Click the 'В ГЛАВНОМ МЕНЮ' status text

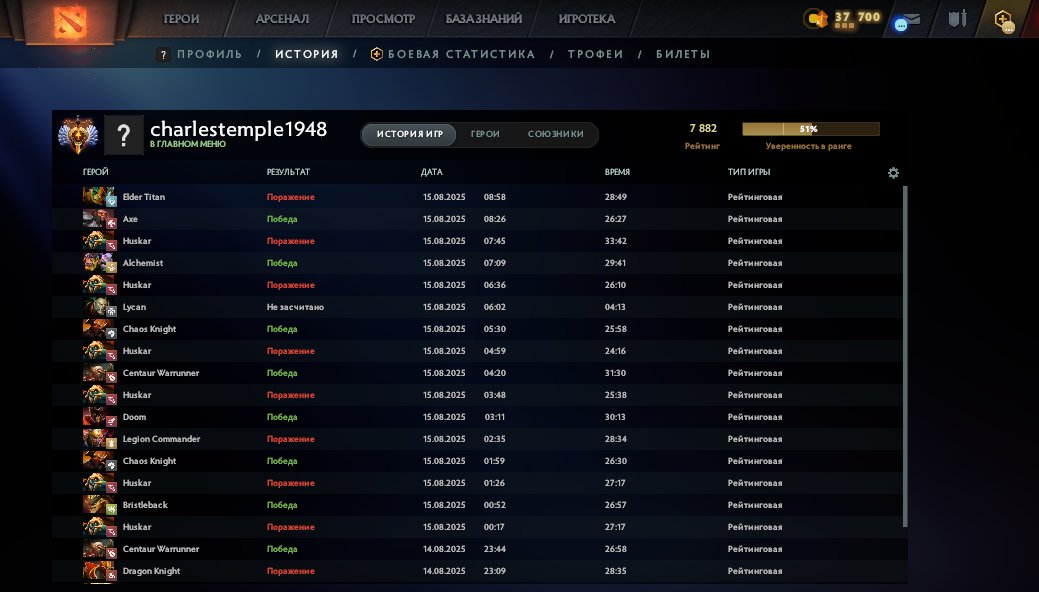pyautogui.click(x=188, y=144)
